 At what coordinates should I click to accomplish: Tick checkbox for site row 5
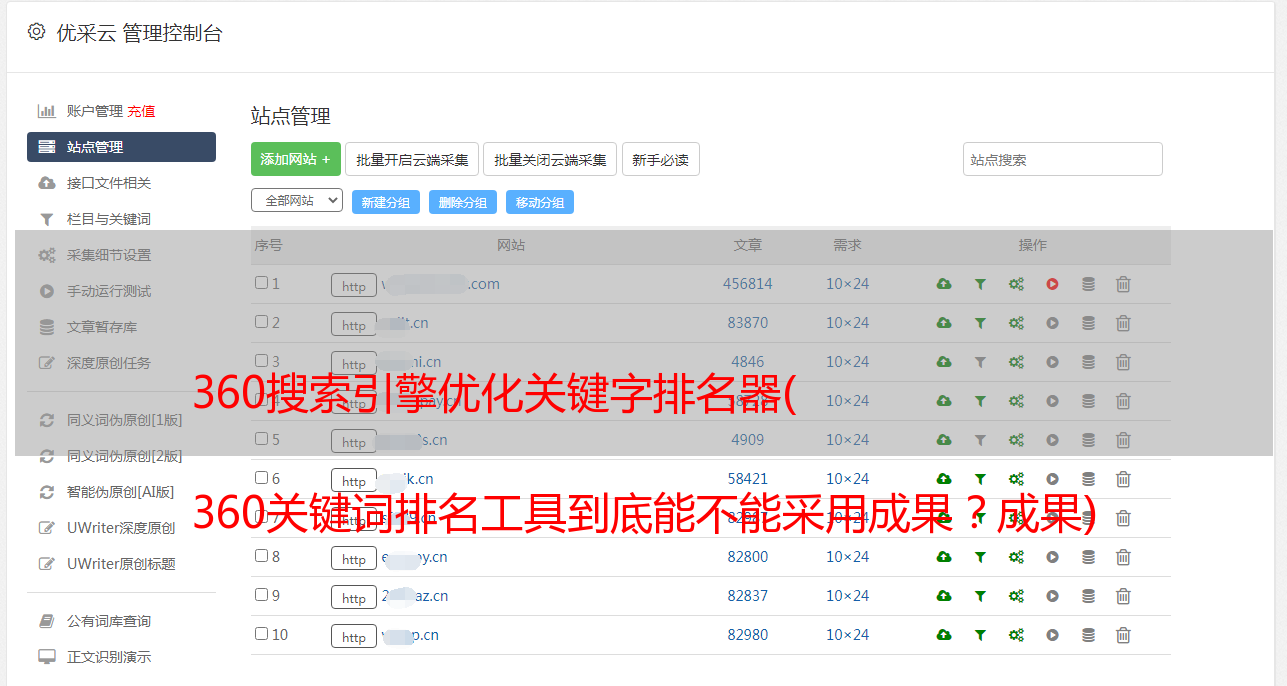click(x=261, y=439)
